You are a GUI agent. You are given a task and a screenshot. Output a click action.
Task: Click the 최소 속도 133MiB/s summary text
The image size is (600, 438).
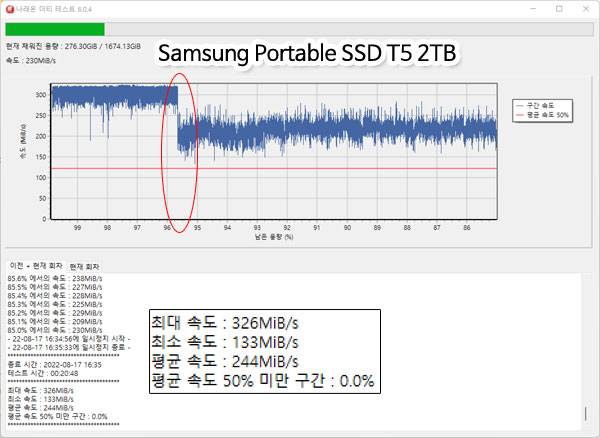click(x=225, y=341)
